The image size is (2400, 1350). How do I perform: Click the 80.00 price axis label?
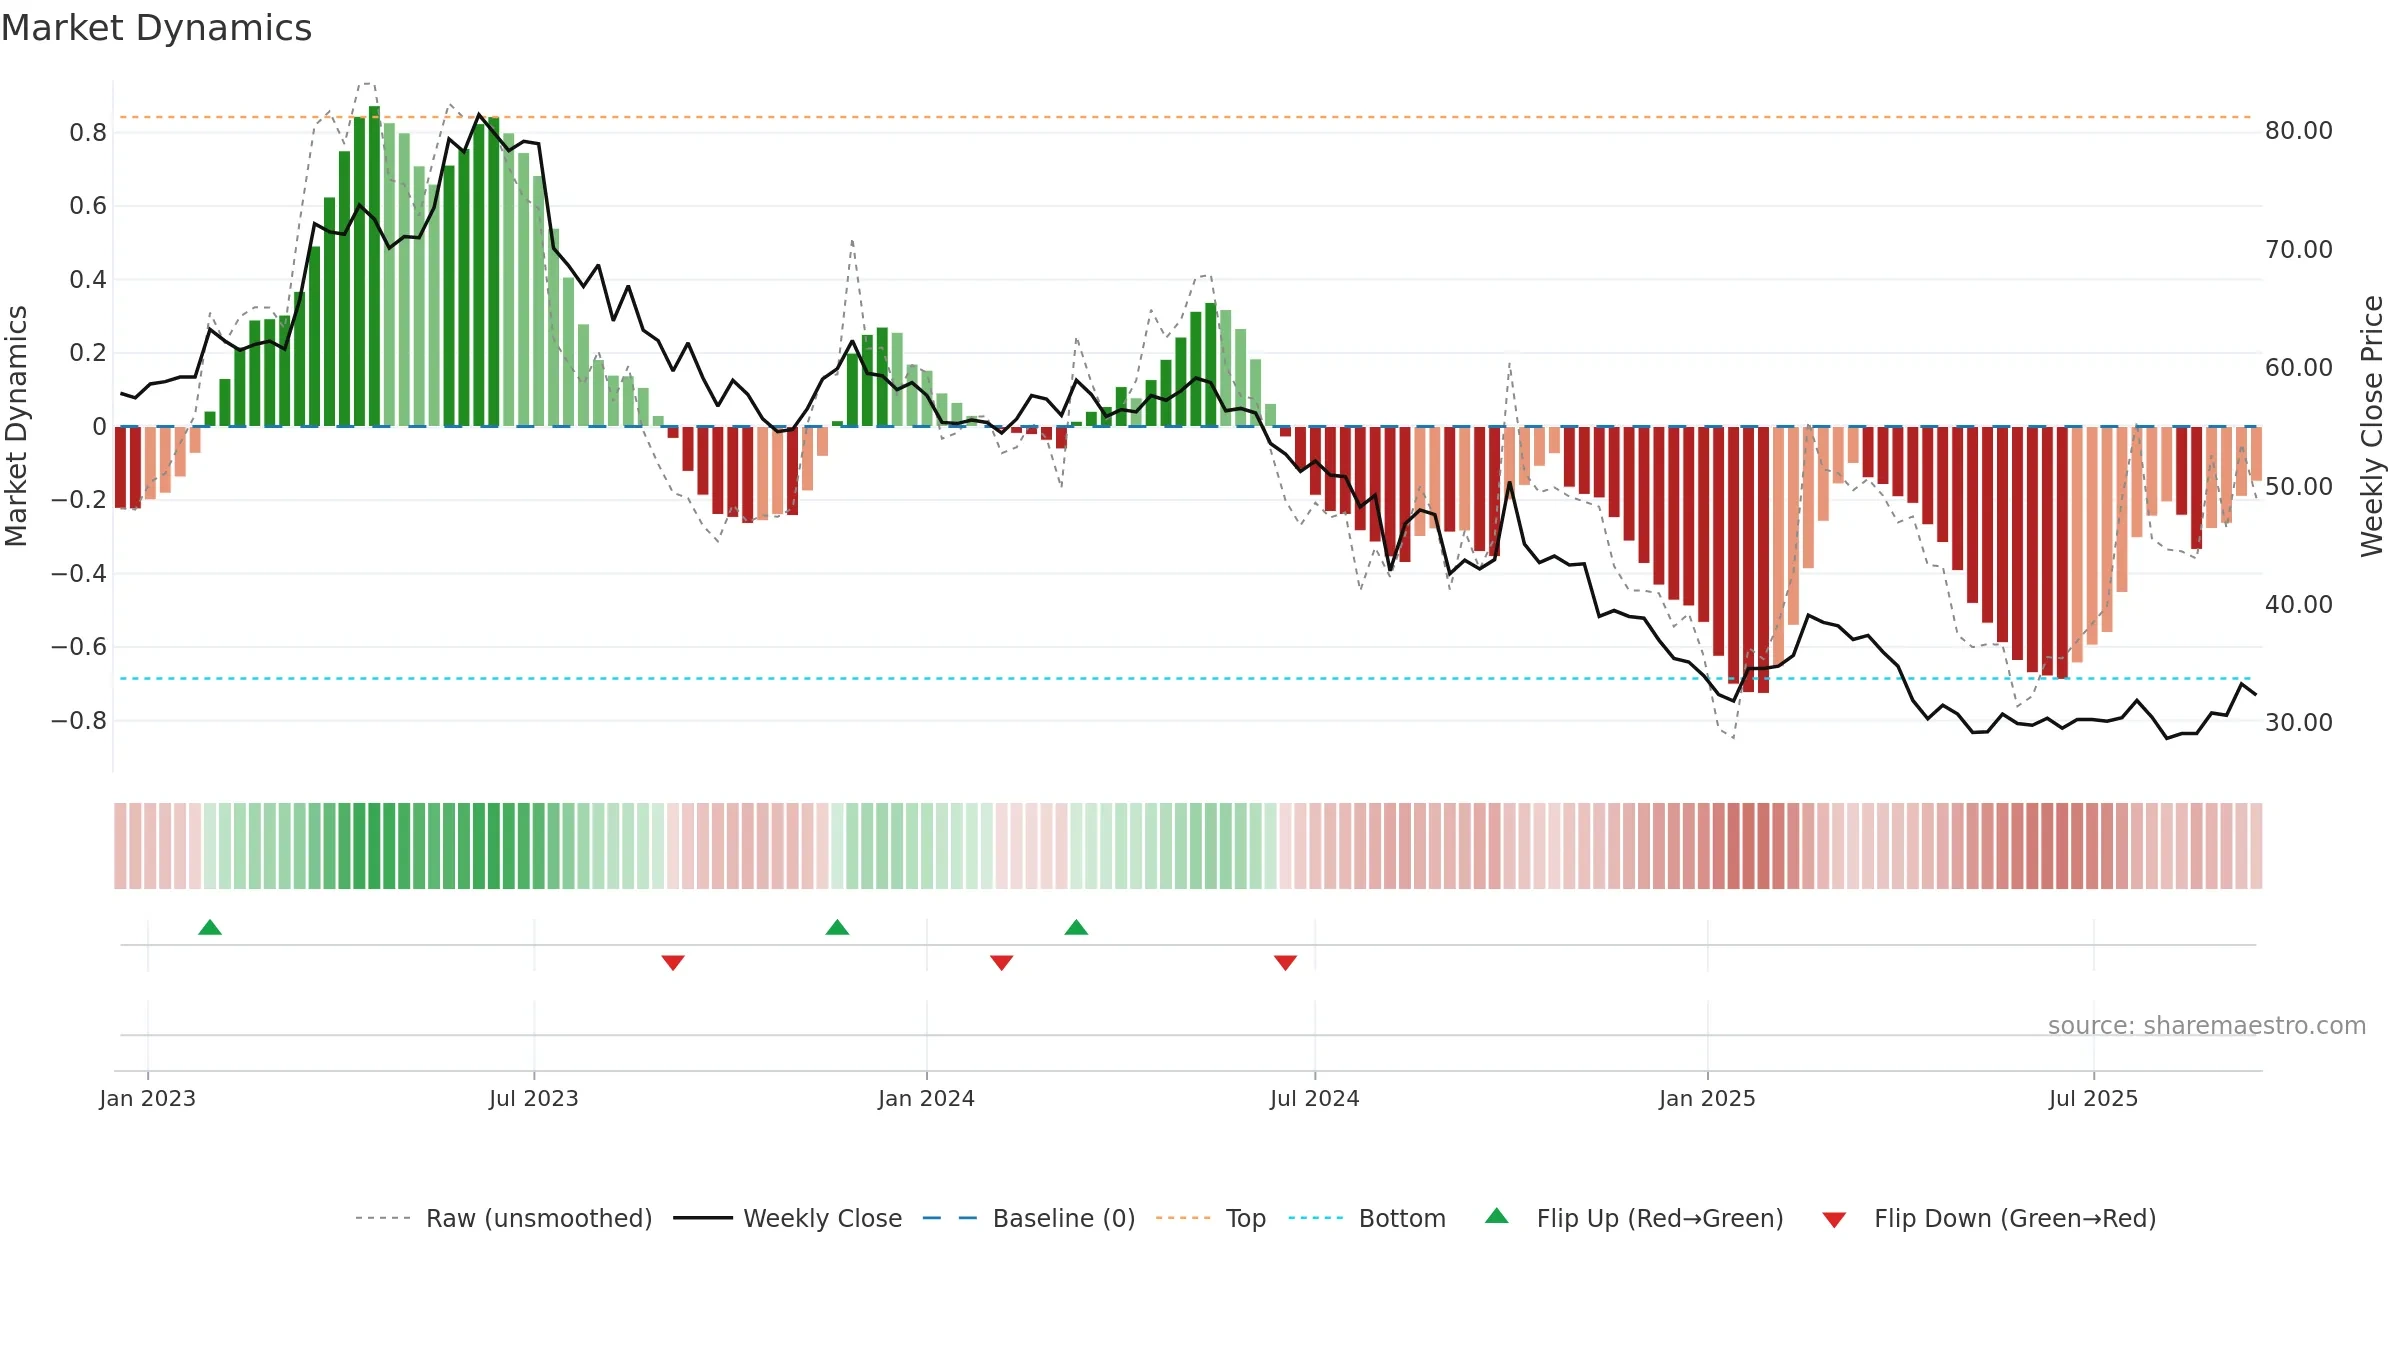click(x=2299, y=131)
